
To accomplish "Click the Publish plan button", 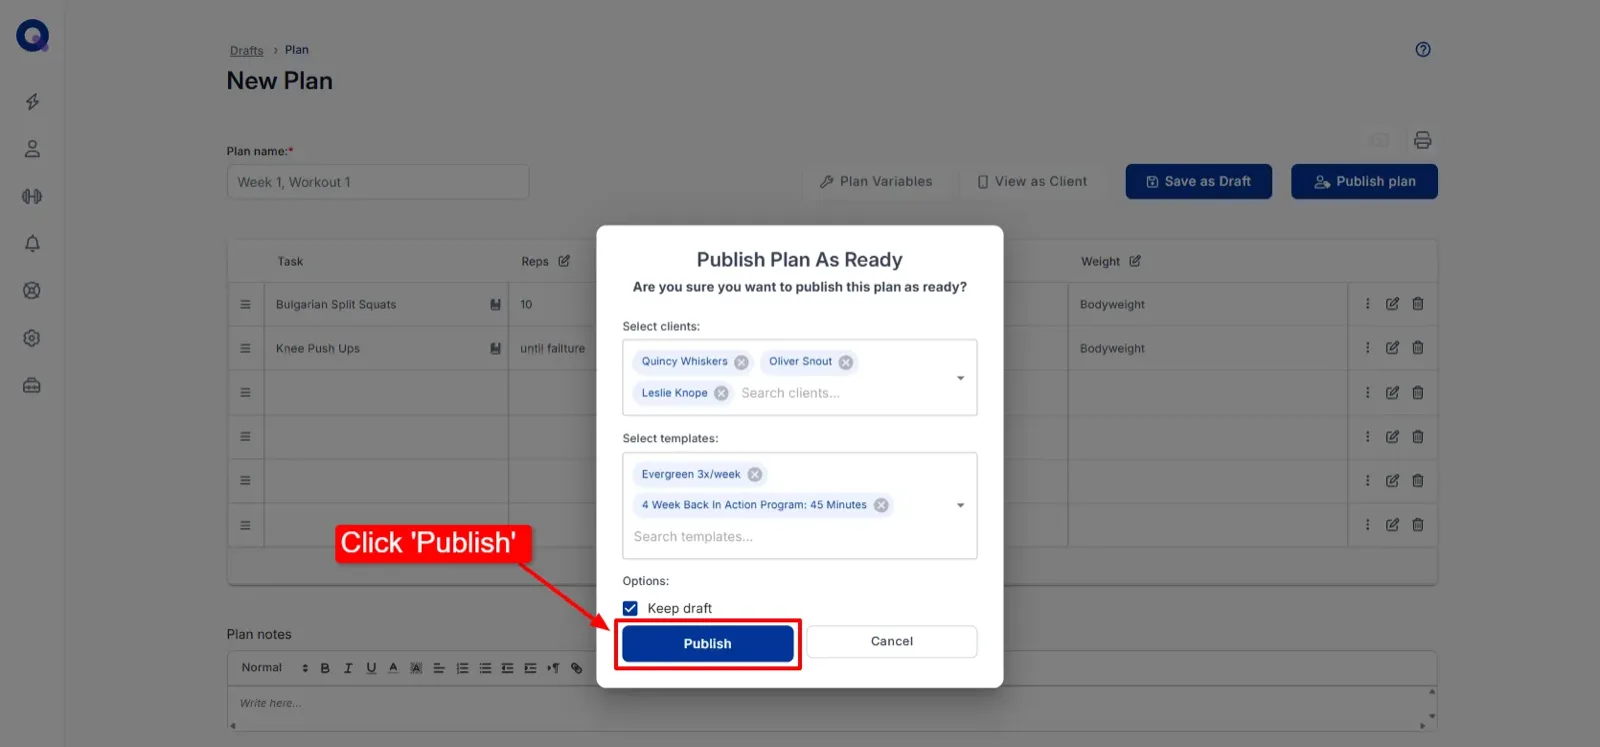I will point(1364,181).
